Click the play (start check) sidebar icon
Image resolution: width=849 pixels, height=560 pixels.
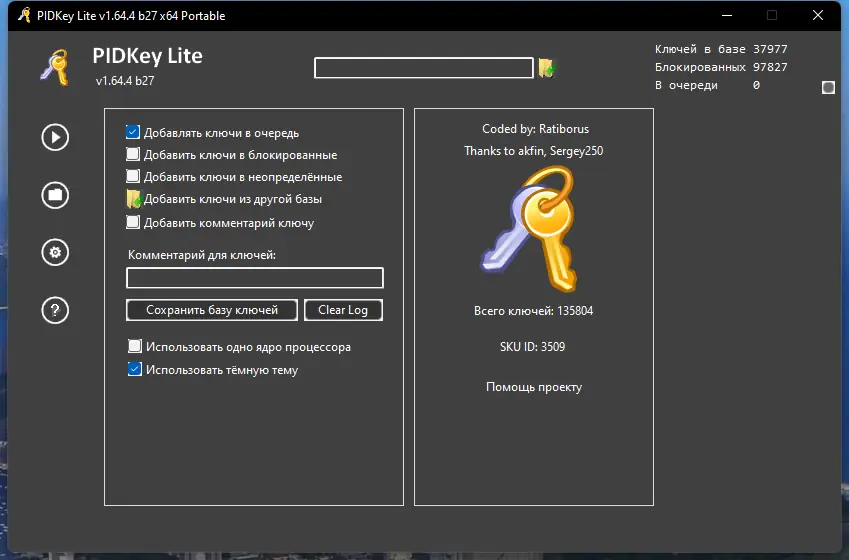[55, 137]
